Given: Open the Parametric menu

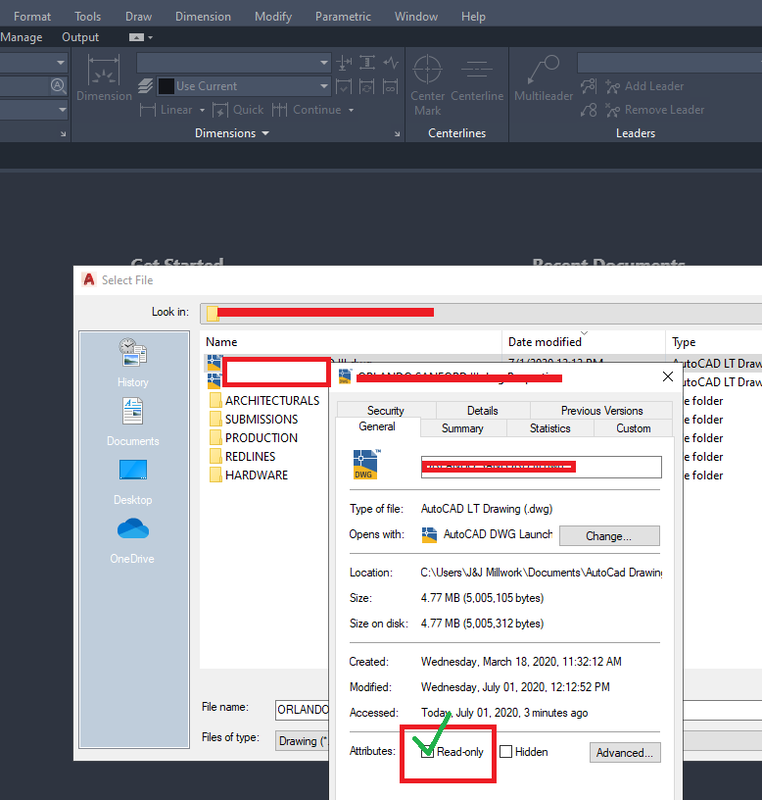Looking at the screenshot, I should click(x=342, y=16).
